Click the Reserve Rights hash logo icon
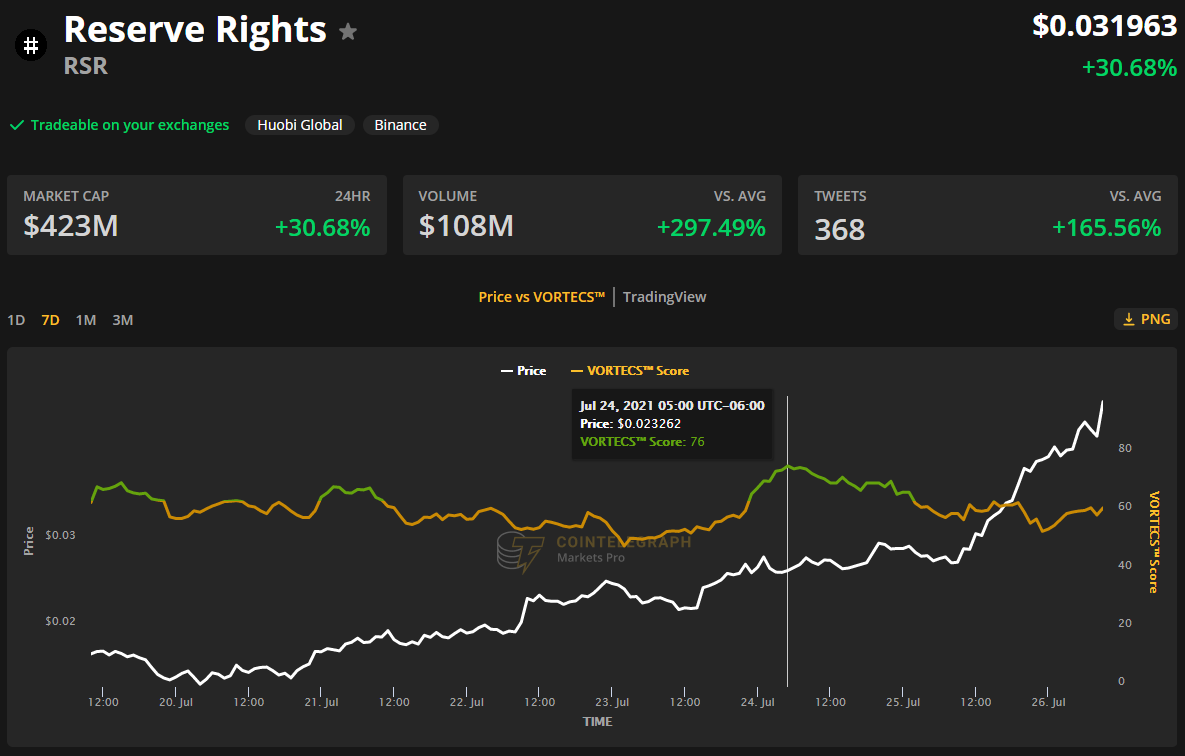 click(31, 46)
